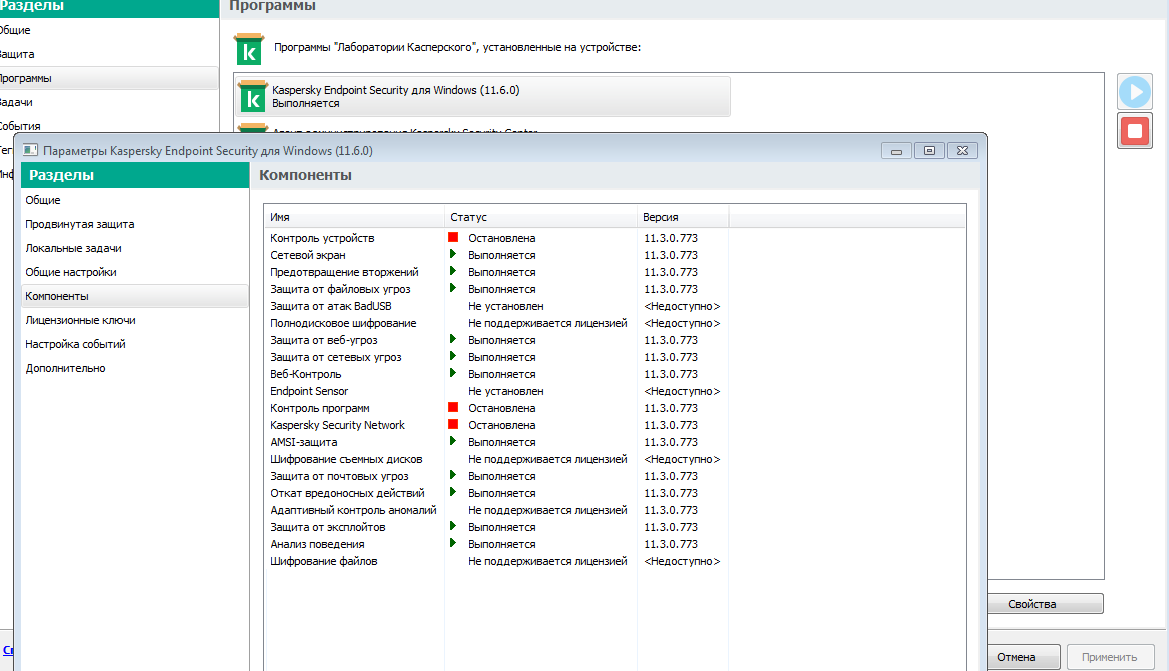Click Не установлен status of BadUSB row
Viewport: 1169px width, 671px height.
505,306
